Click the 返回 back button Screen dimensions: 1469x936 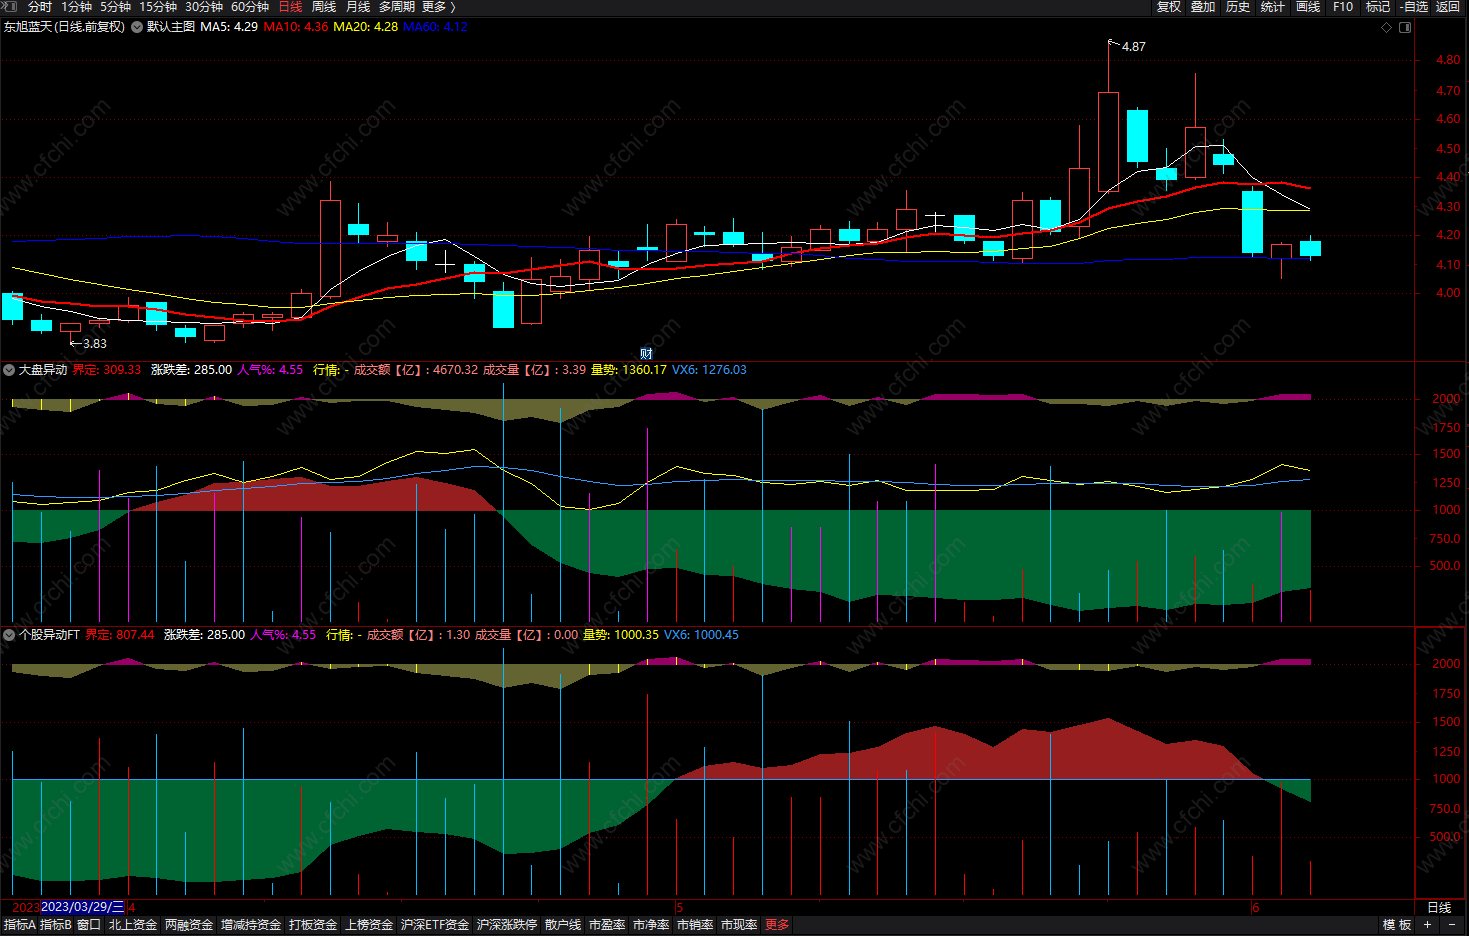1448,7
